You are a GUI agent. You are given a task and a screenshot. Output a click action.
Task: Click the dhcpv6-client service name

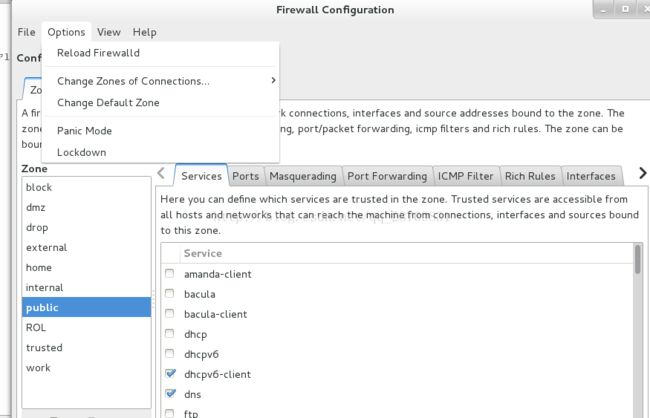pos(218,374)
